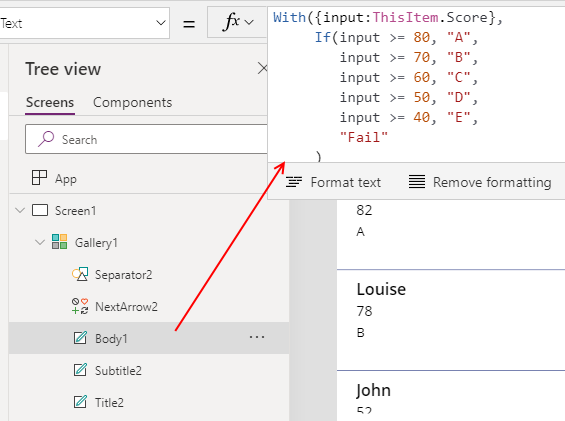
Task: Click Remove formatting button
Action: (480, 182)
